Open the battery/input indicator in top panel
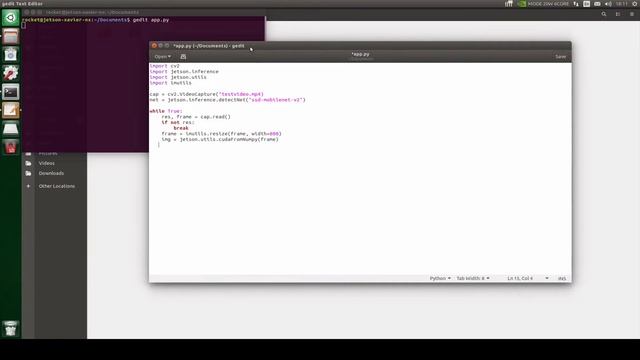The width and height of the screenshot is (640, 360). click(x=597, y=4)
